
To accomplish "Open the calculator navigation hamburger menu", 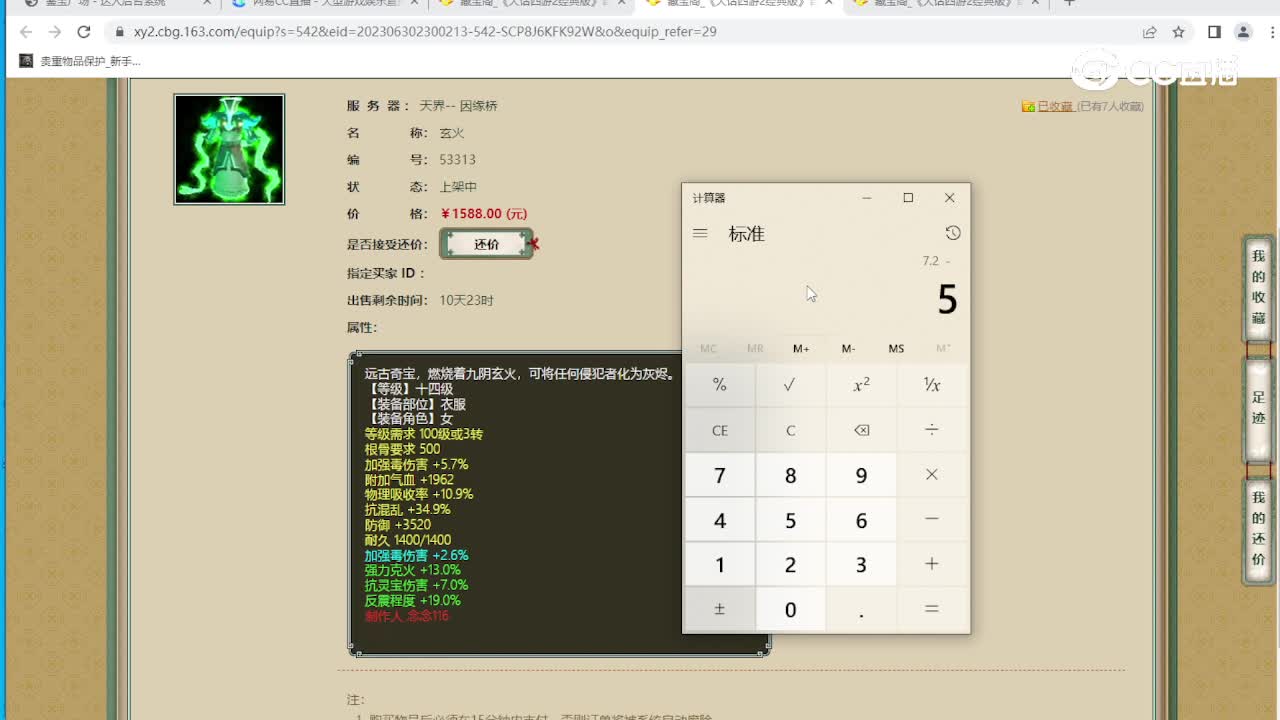I will pyautogui.click(x=700, y=233).
